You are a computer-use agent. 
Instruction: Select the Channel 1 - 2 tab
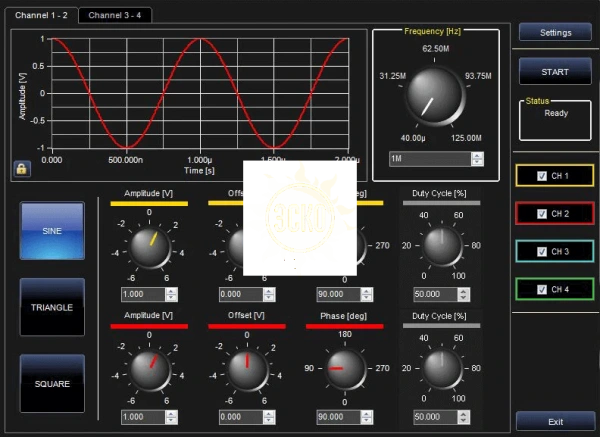(x=41, y=16)
